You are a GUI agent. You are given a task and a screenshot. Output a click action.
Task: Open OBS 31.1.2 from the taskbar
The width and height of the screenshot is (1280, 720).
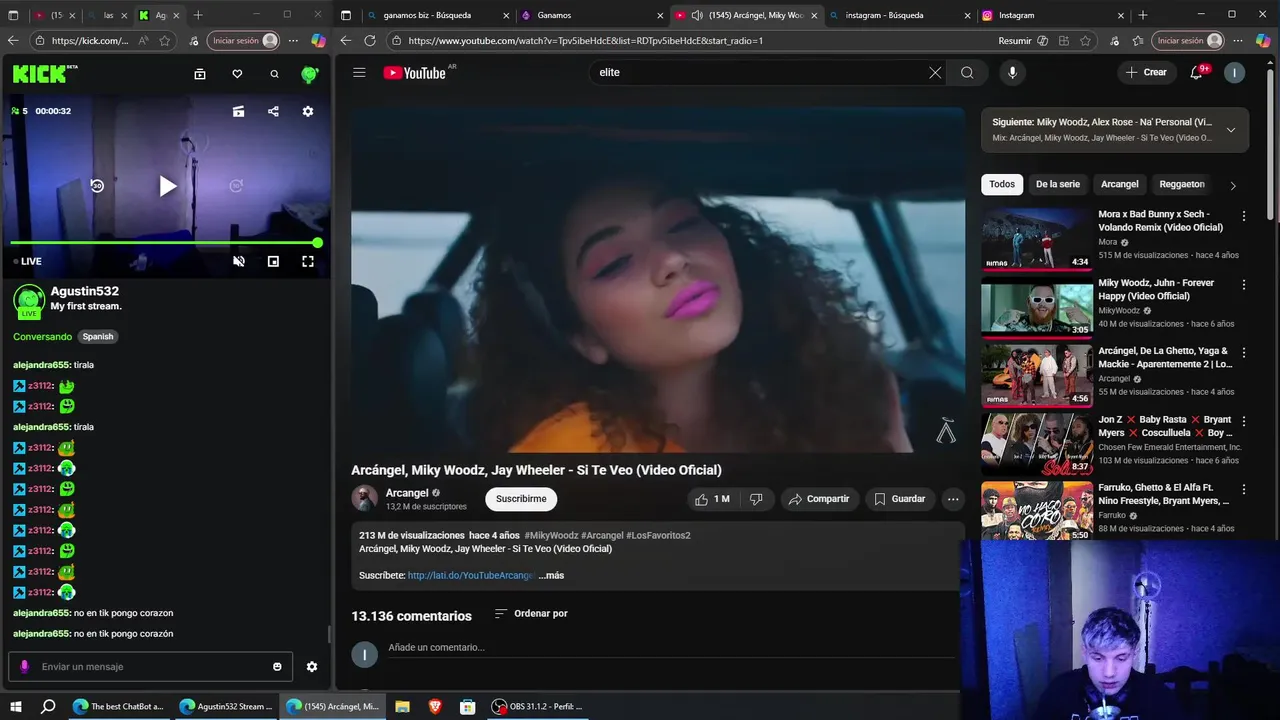tap(538, 706)
